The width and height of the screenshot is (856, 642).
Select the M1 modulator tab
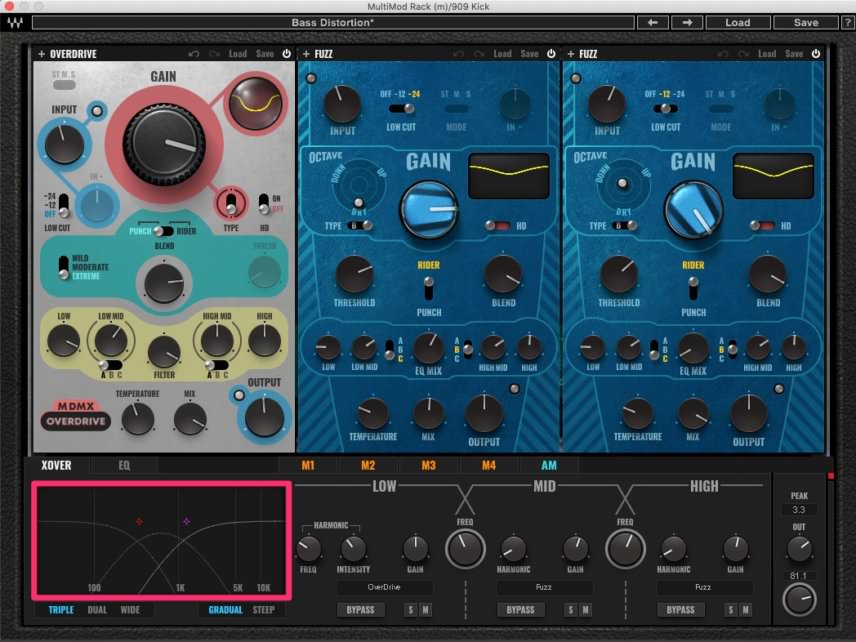pos(308,465)
